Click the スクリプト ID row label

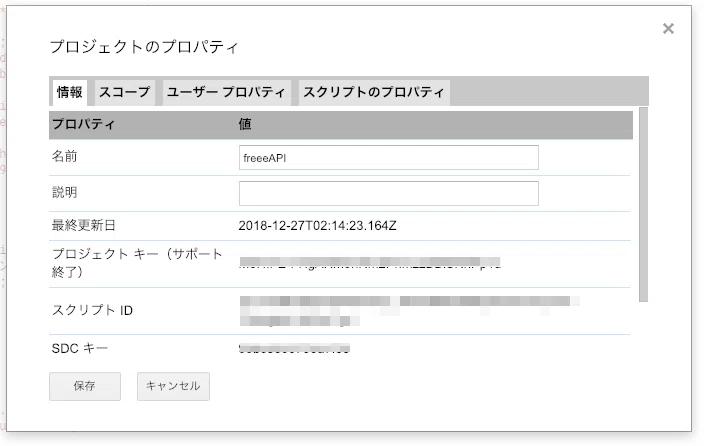point(92,310)
